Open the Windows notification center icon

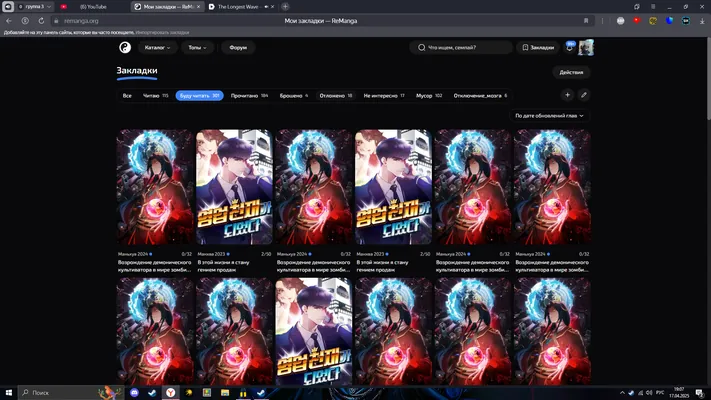[x=700, y=393]
